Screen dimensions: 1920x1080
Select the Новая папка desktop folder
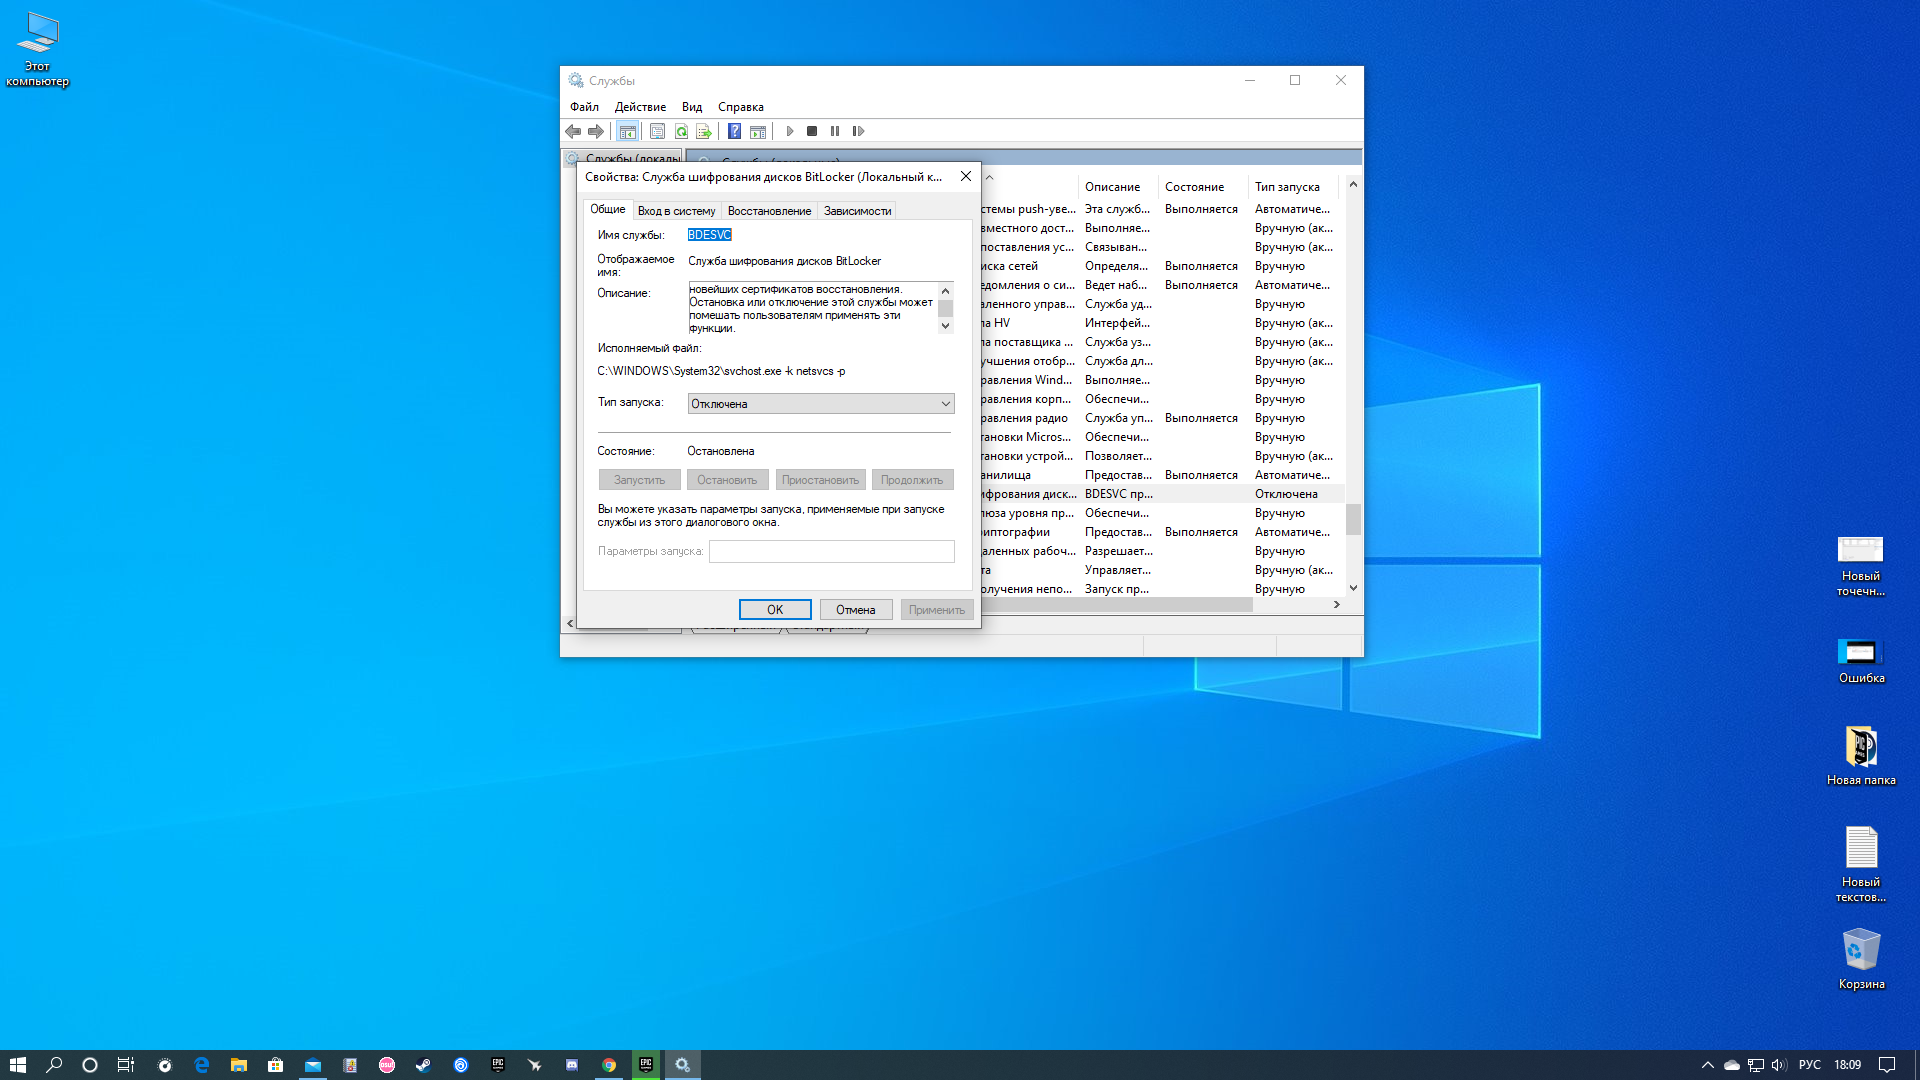(x=1861, y=756)
